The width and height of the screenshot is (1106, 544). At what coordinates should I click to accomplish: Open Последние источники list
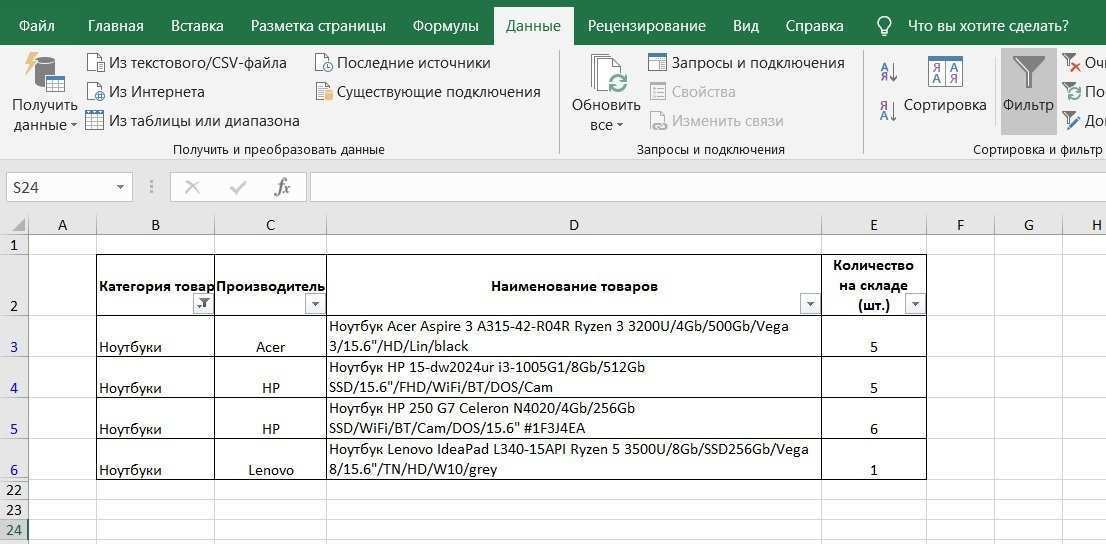(402, 63)
